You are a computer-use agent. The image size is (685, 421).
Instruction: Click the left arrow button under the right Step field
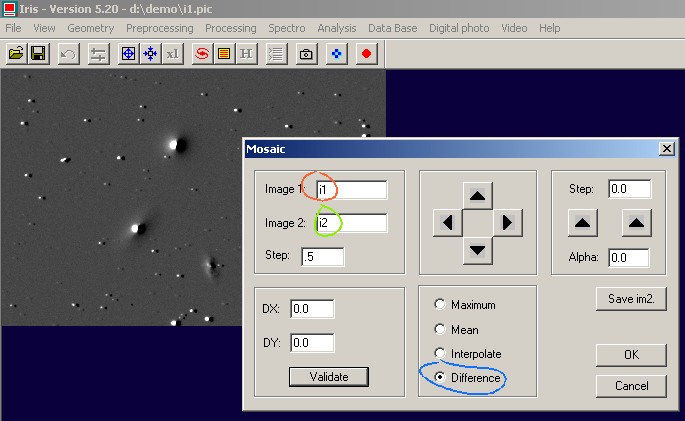click(583, 223)
